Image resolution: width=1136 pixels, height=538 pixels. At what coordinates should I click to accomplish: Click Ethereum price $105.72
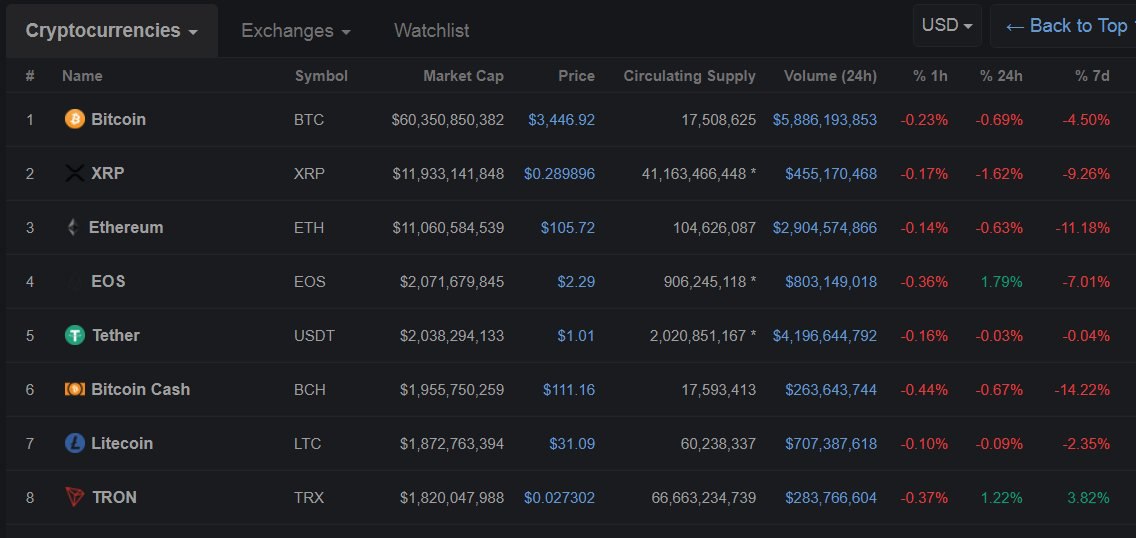pyautogui.click(x=568, y=227)
